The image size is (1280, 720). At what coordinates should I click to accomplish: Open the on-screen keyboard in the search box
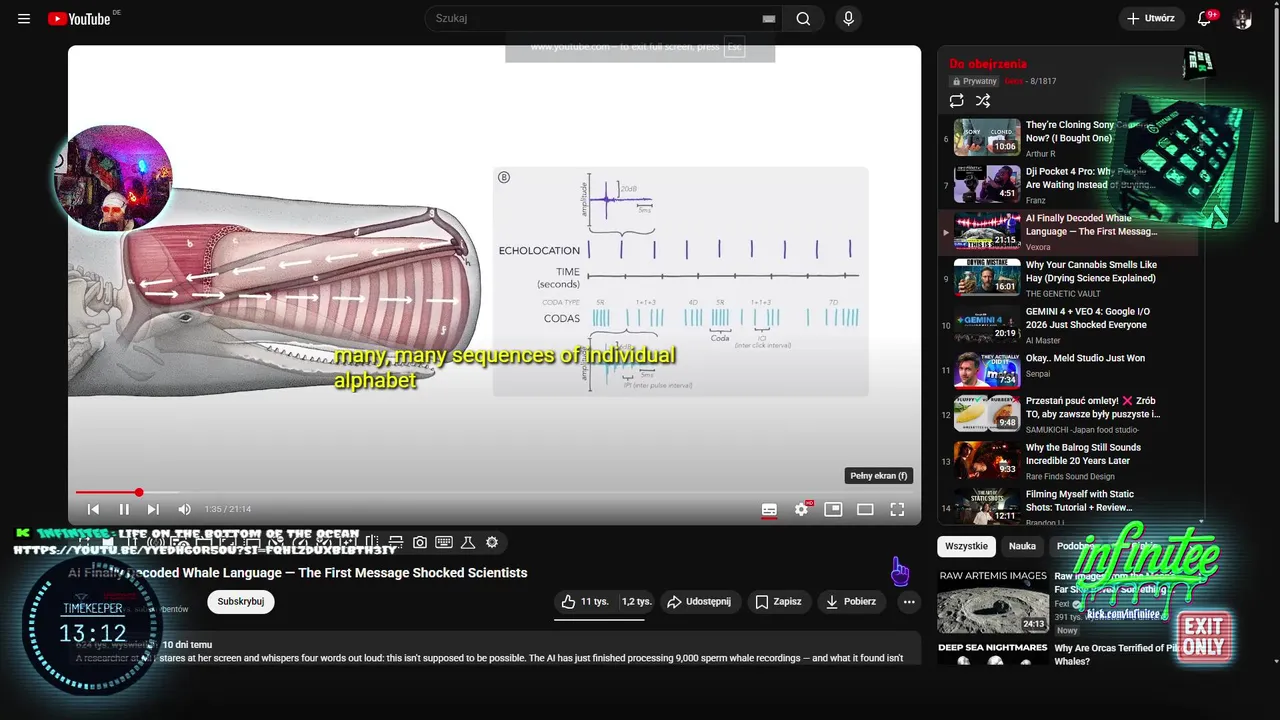coord(769,19)
